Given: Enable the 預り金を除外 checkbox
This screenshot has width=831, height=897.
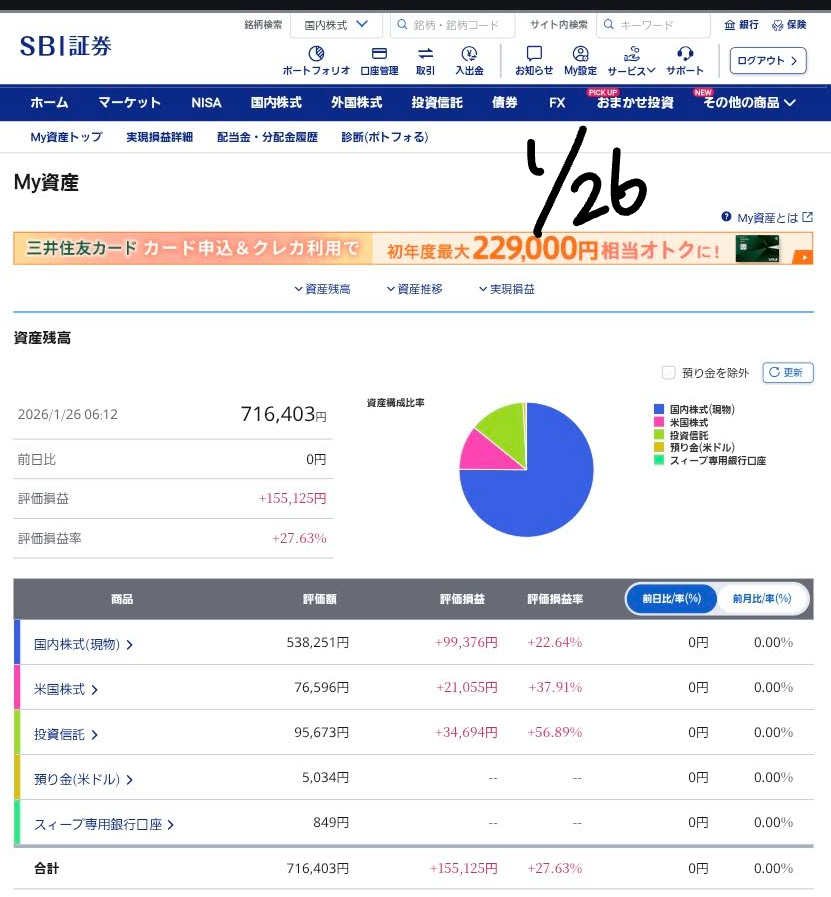Looking at the screenshot, I should (x=669, y=373).
